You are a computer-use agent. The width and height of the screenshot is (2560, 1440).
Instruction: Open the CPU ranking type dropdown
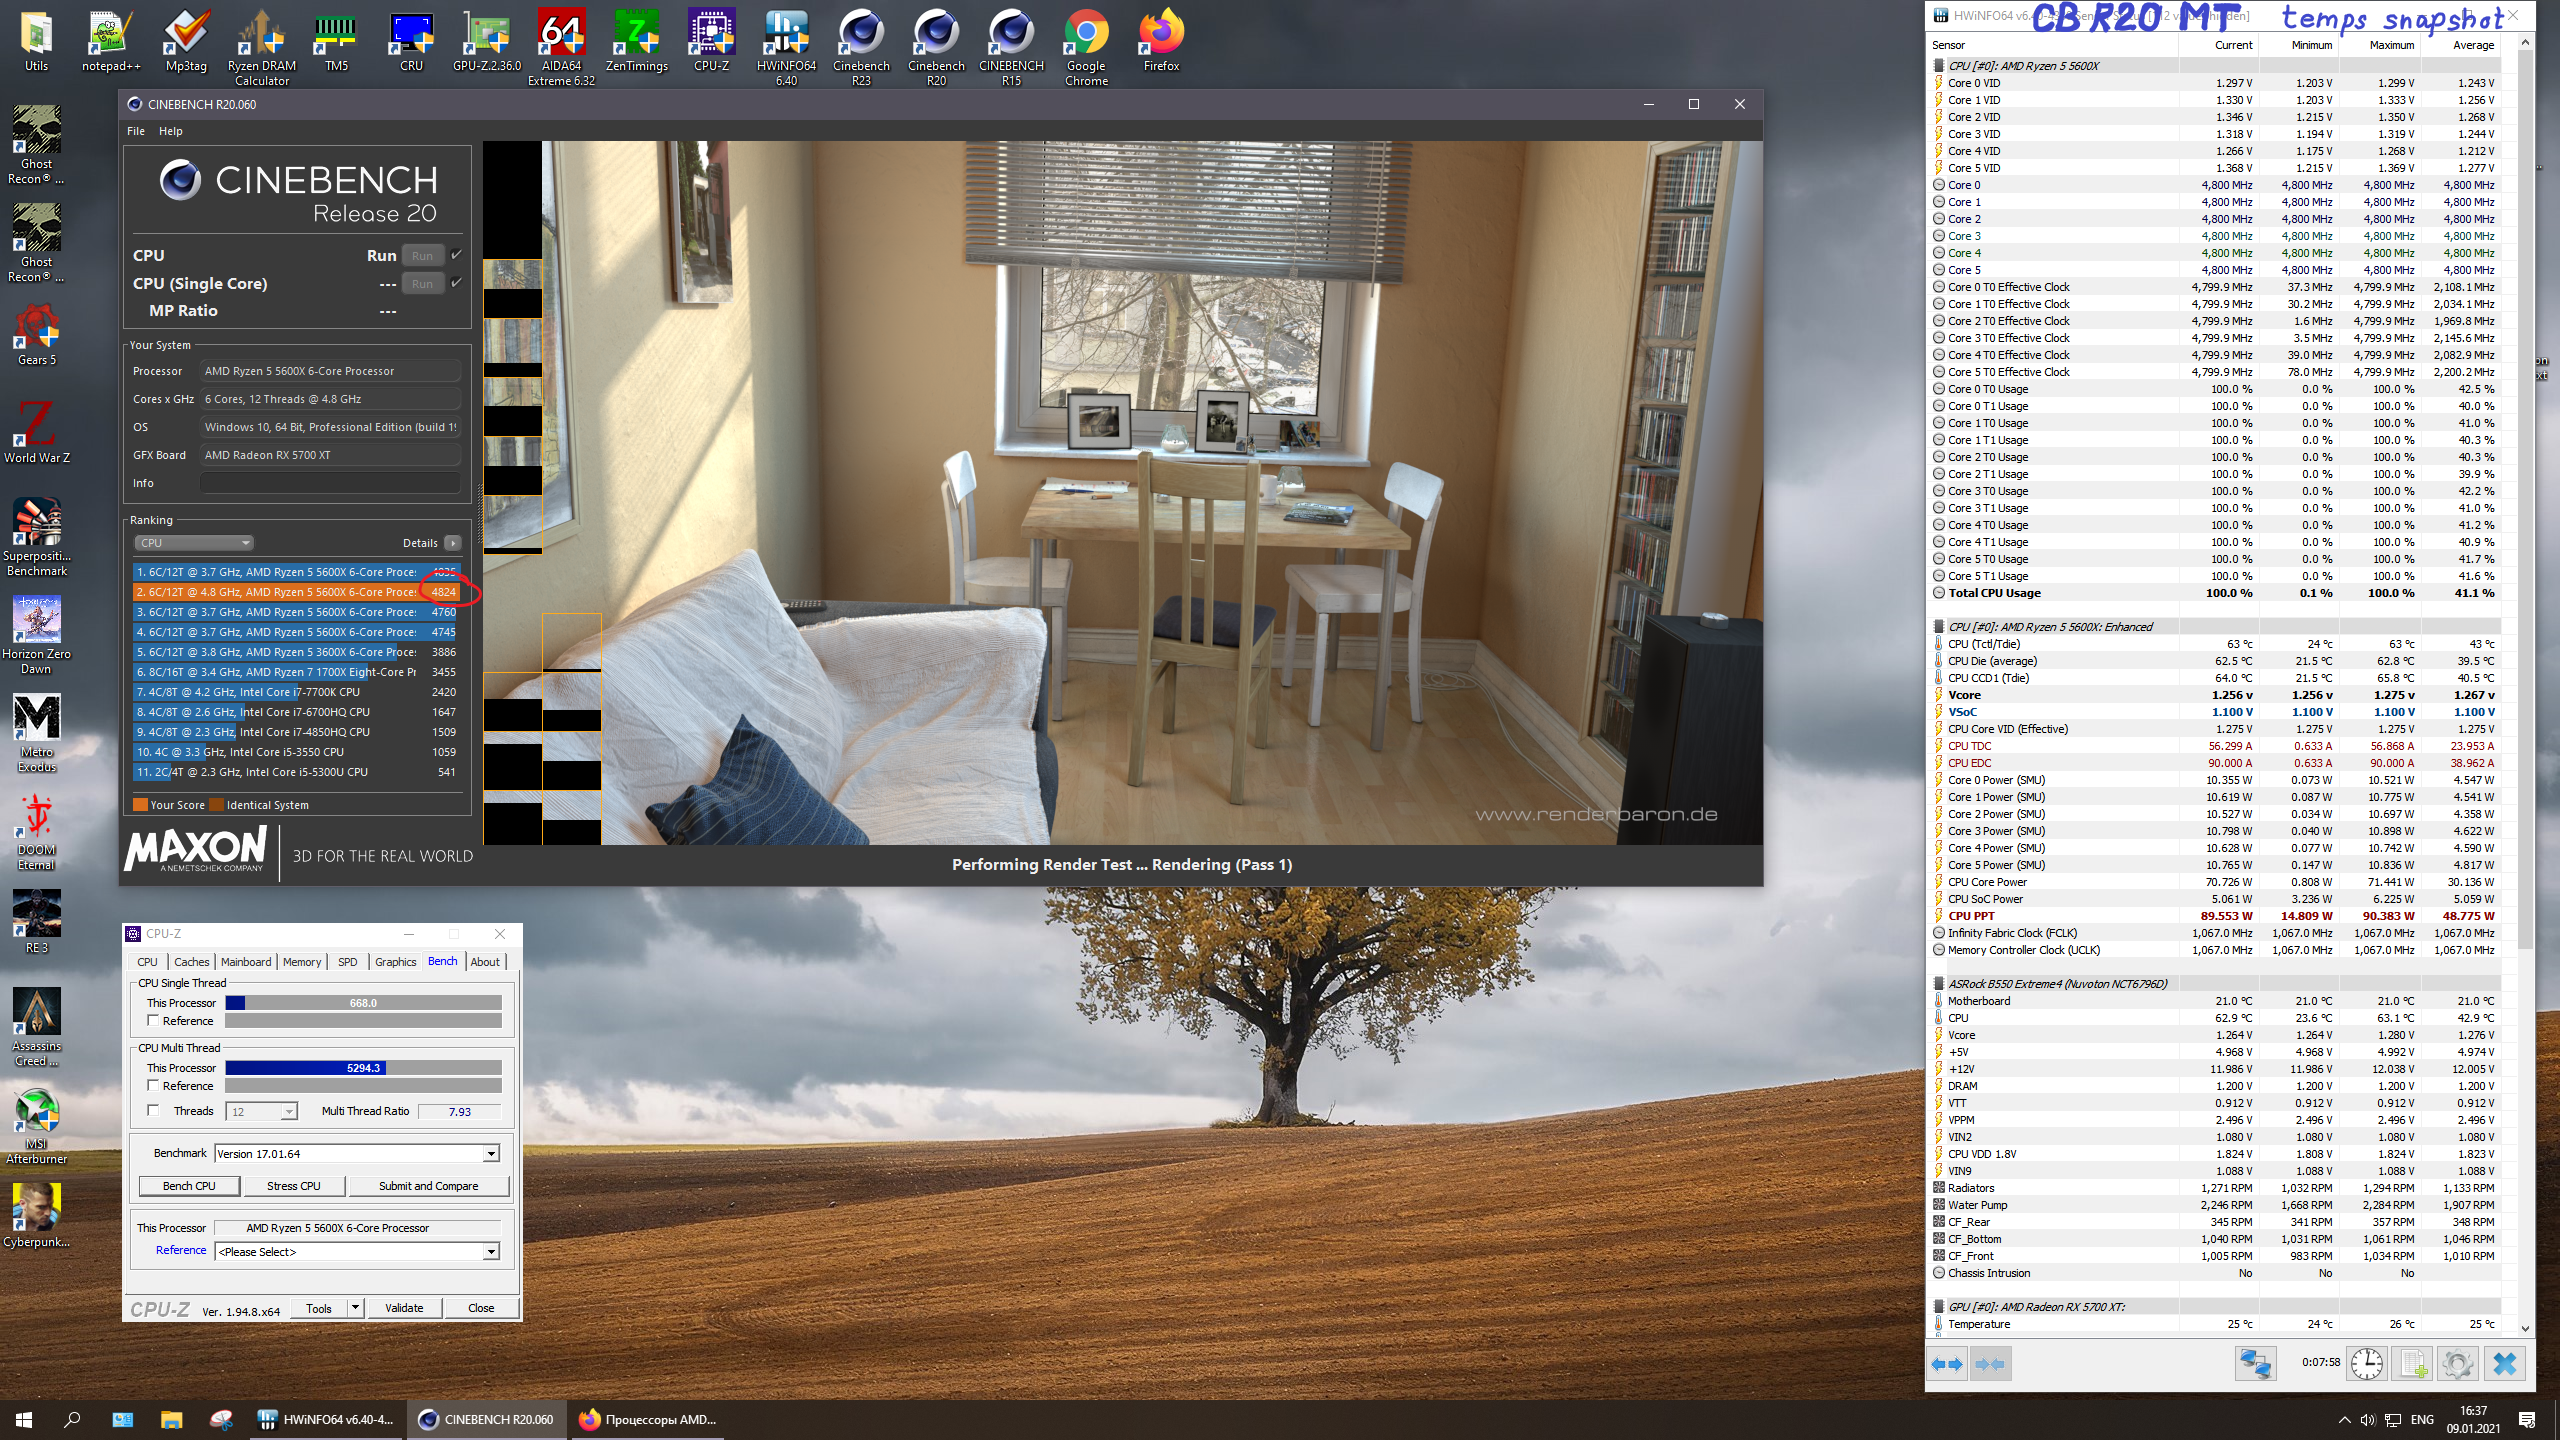tap(194, 543)
